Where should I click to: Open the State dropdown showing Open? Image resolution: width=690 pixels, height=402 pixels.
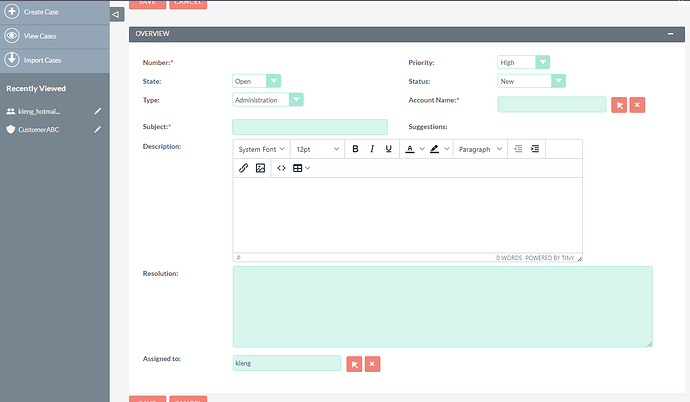(256, 81)
